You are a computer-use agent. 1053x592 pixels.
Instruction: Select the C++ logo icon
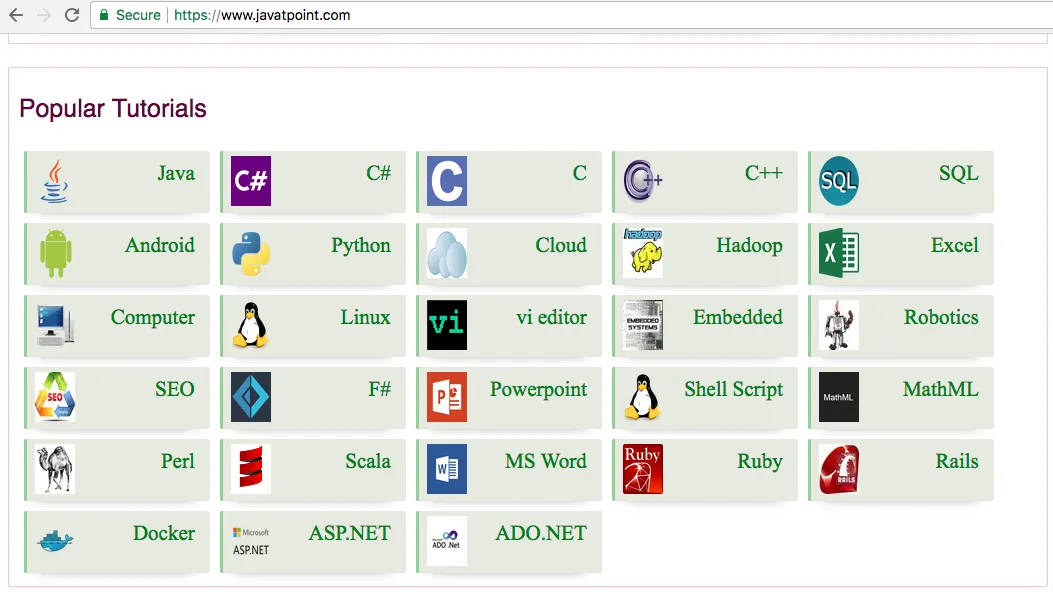pyautogui.click(x=643, y=181)
